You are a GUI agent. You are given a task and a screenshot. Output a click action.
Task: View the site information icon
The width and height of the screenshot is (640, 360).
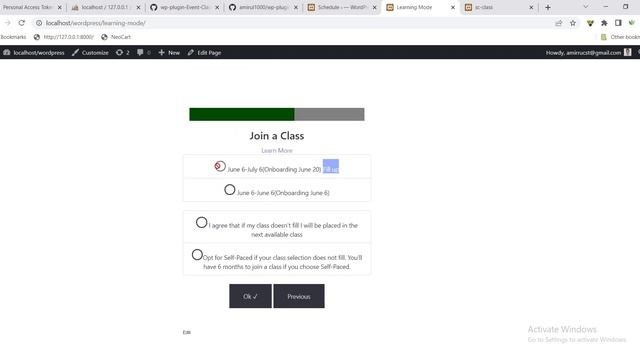[39, 23]
